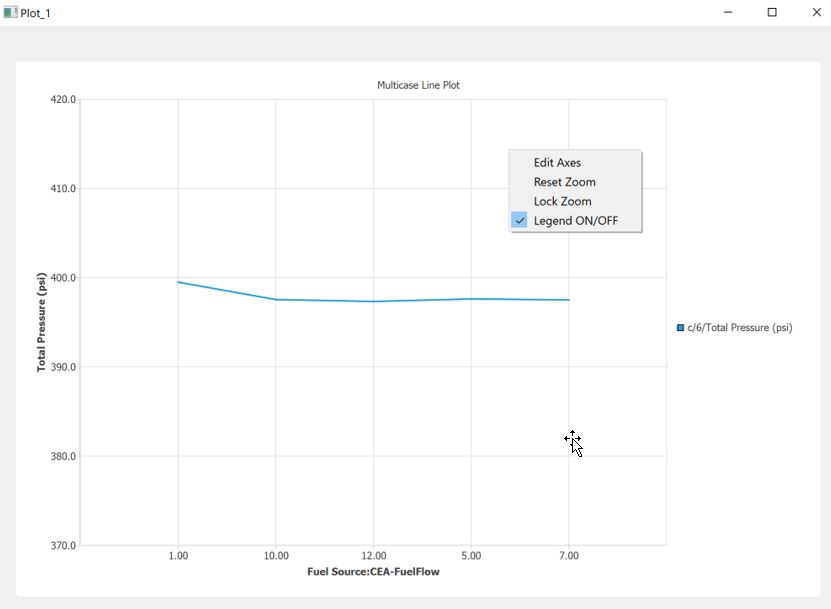Enable Lock Zoom from context menu
The width and height of the screenshot is (831, 609).
(x=562, y=201)
